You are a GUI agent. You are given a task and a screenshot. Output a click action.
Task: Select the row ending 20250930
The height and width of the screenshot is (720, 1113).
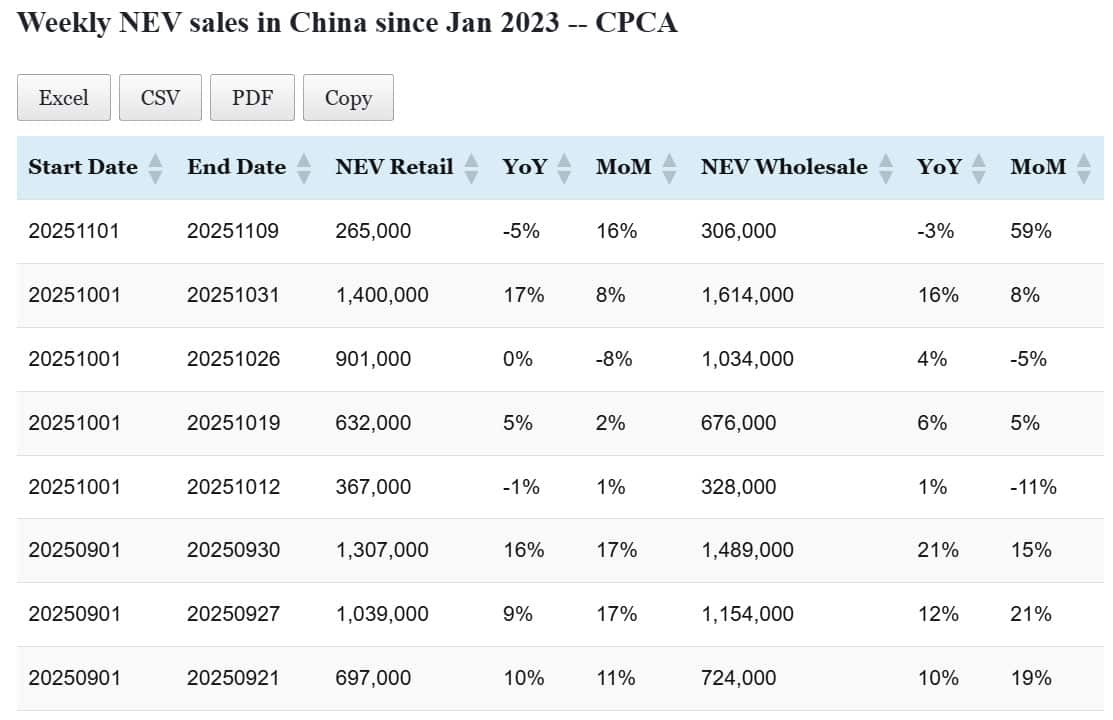[x=233, y=550]
